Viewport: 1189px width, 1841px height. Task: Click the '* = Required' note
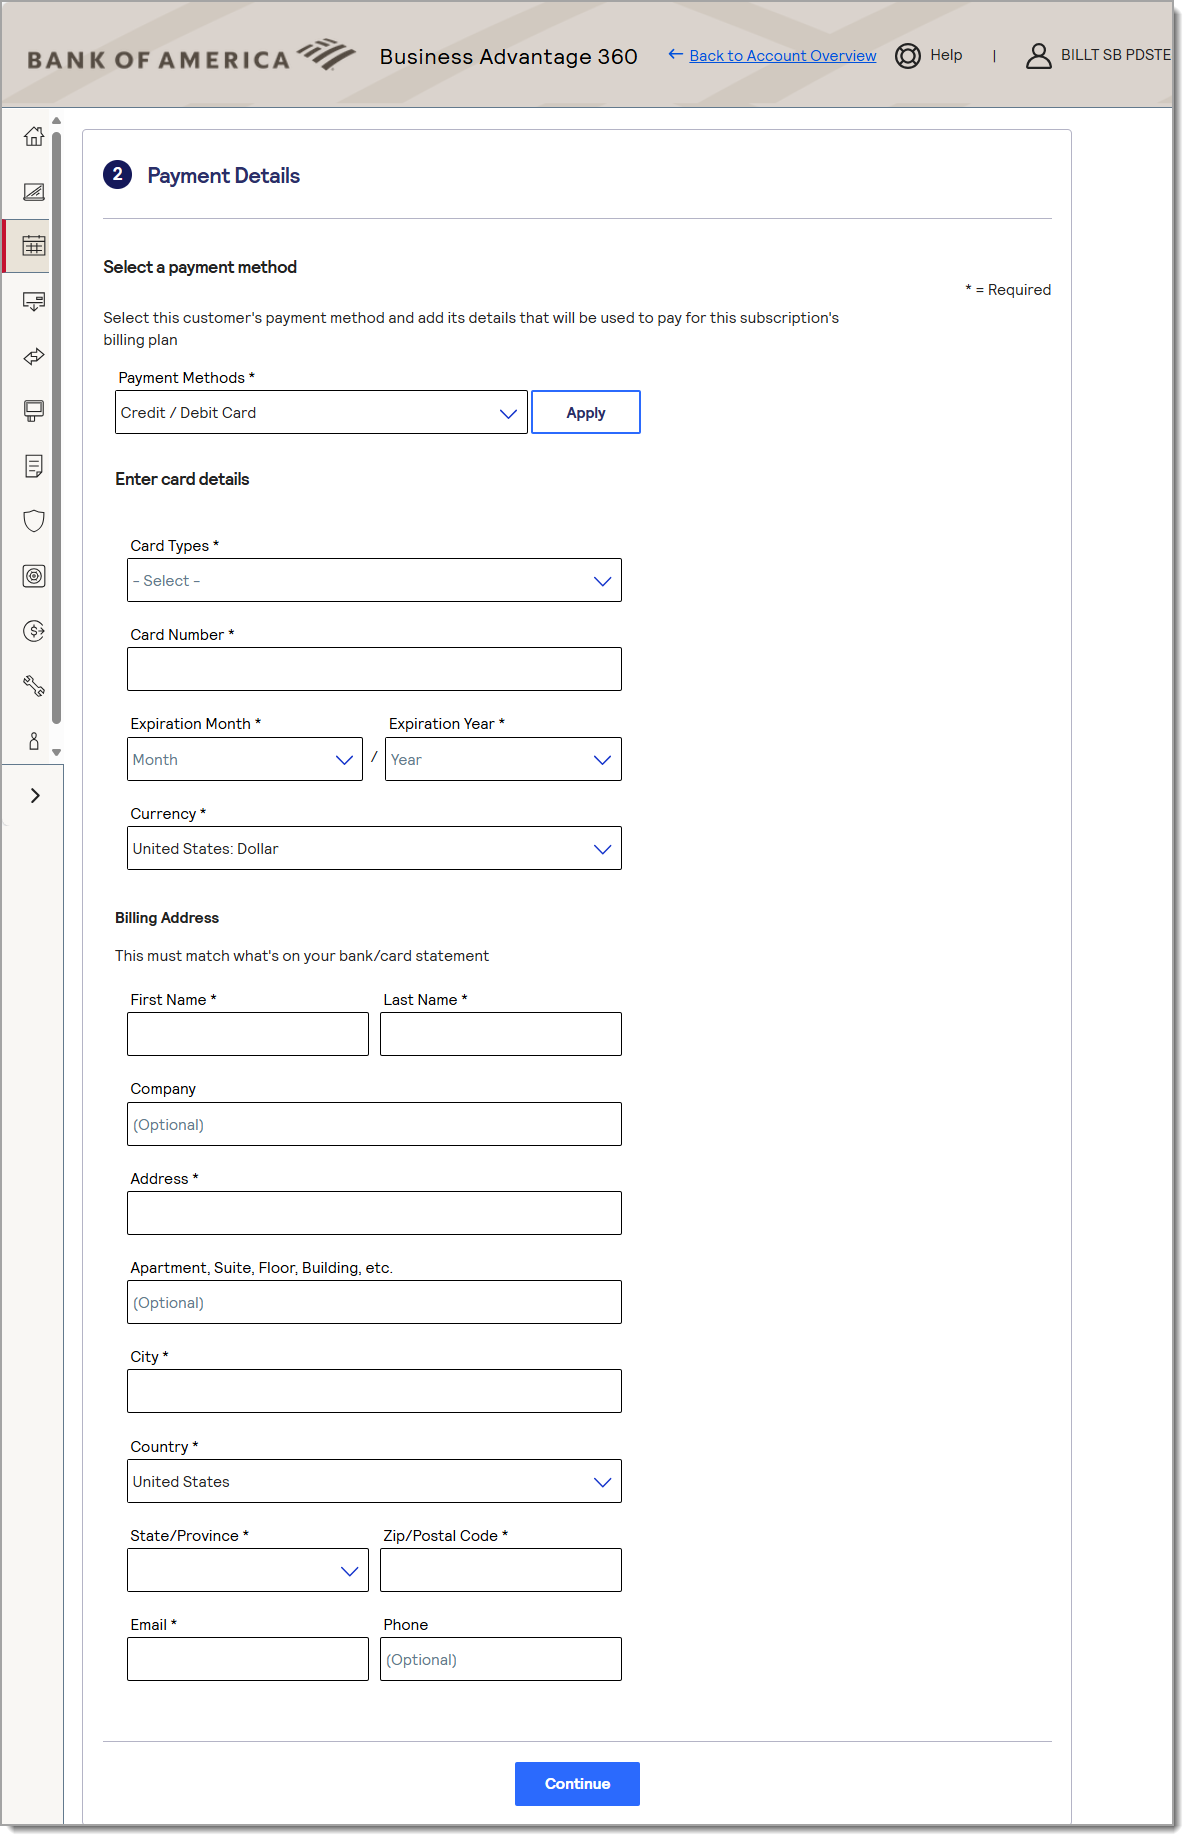(x=1008, y=290)
